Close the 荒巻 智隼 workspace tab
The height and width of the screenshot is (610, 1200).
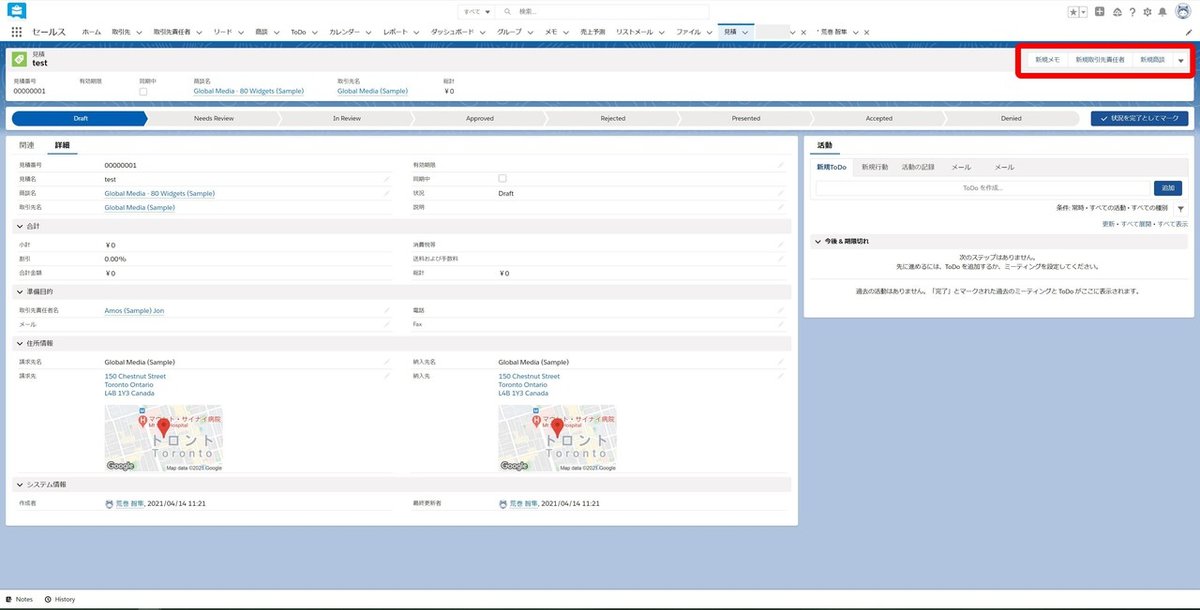point(866,32)
